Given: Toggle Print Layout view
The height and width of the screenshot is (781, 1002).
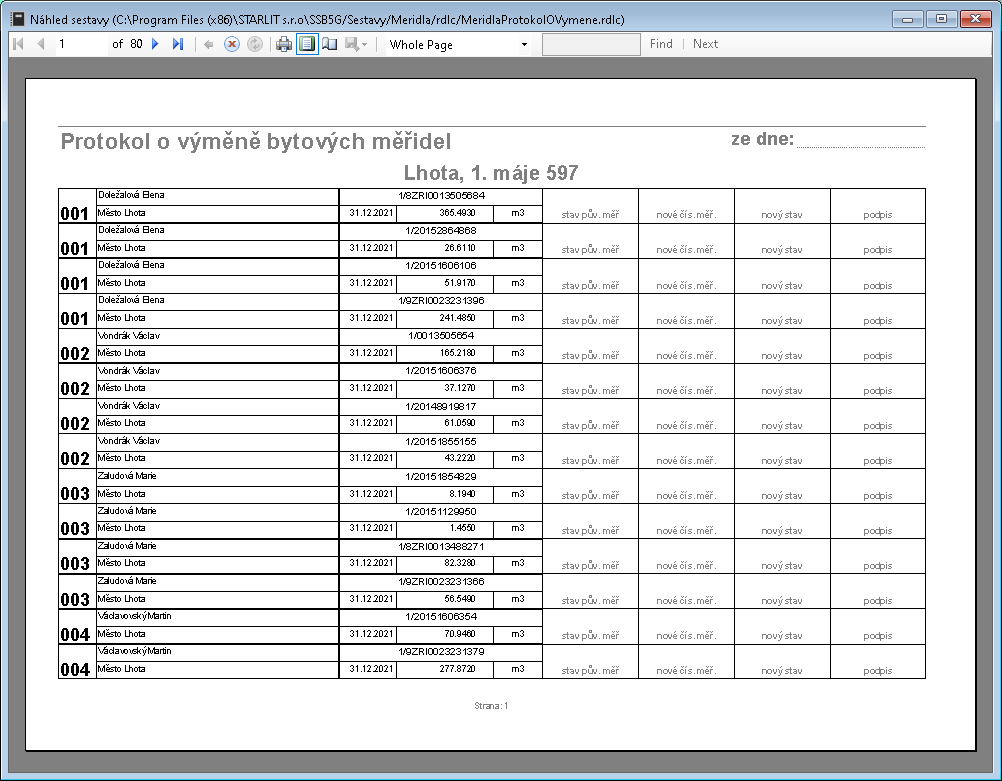Looking at the screenshot, I should pyautogui.click(x=307, y=44).
